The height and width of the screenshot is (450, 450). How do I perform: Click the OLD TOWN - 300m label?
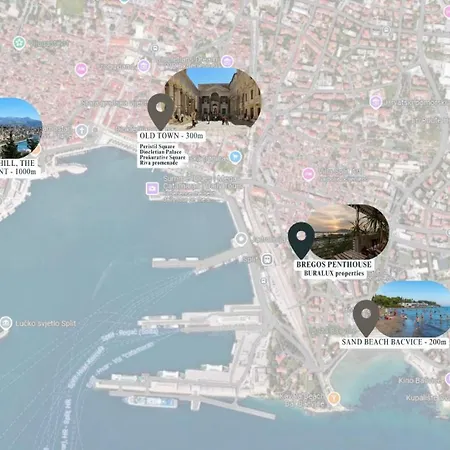(171, 136)
